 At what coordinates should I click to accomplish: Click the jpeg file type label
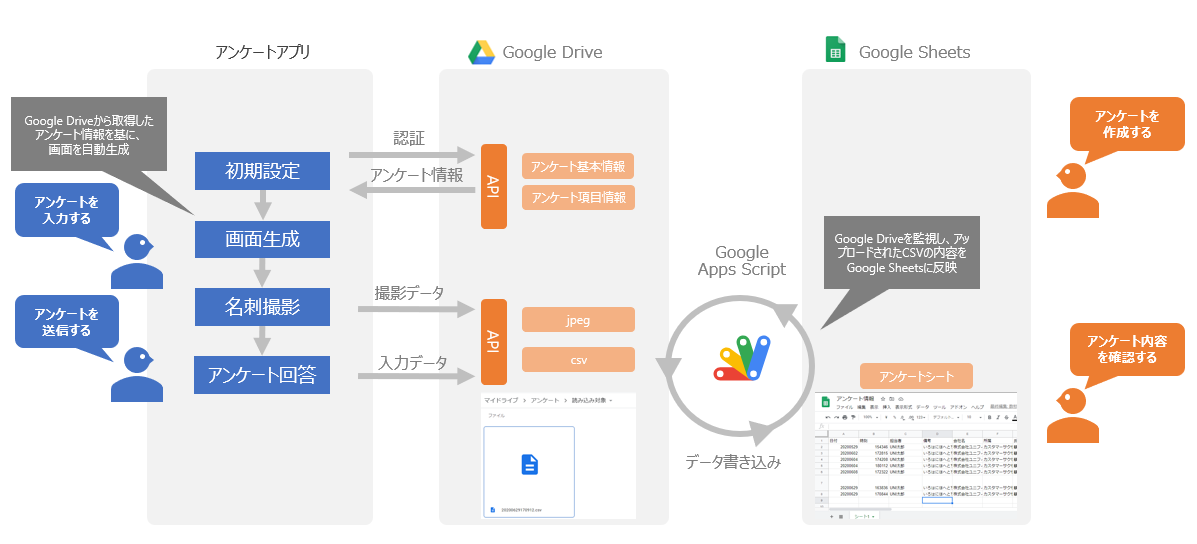578,319
